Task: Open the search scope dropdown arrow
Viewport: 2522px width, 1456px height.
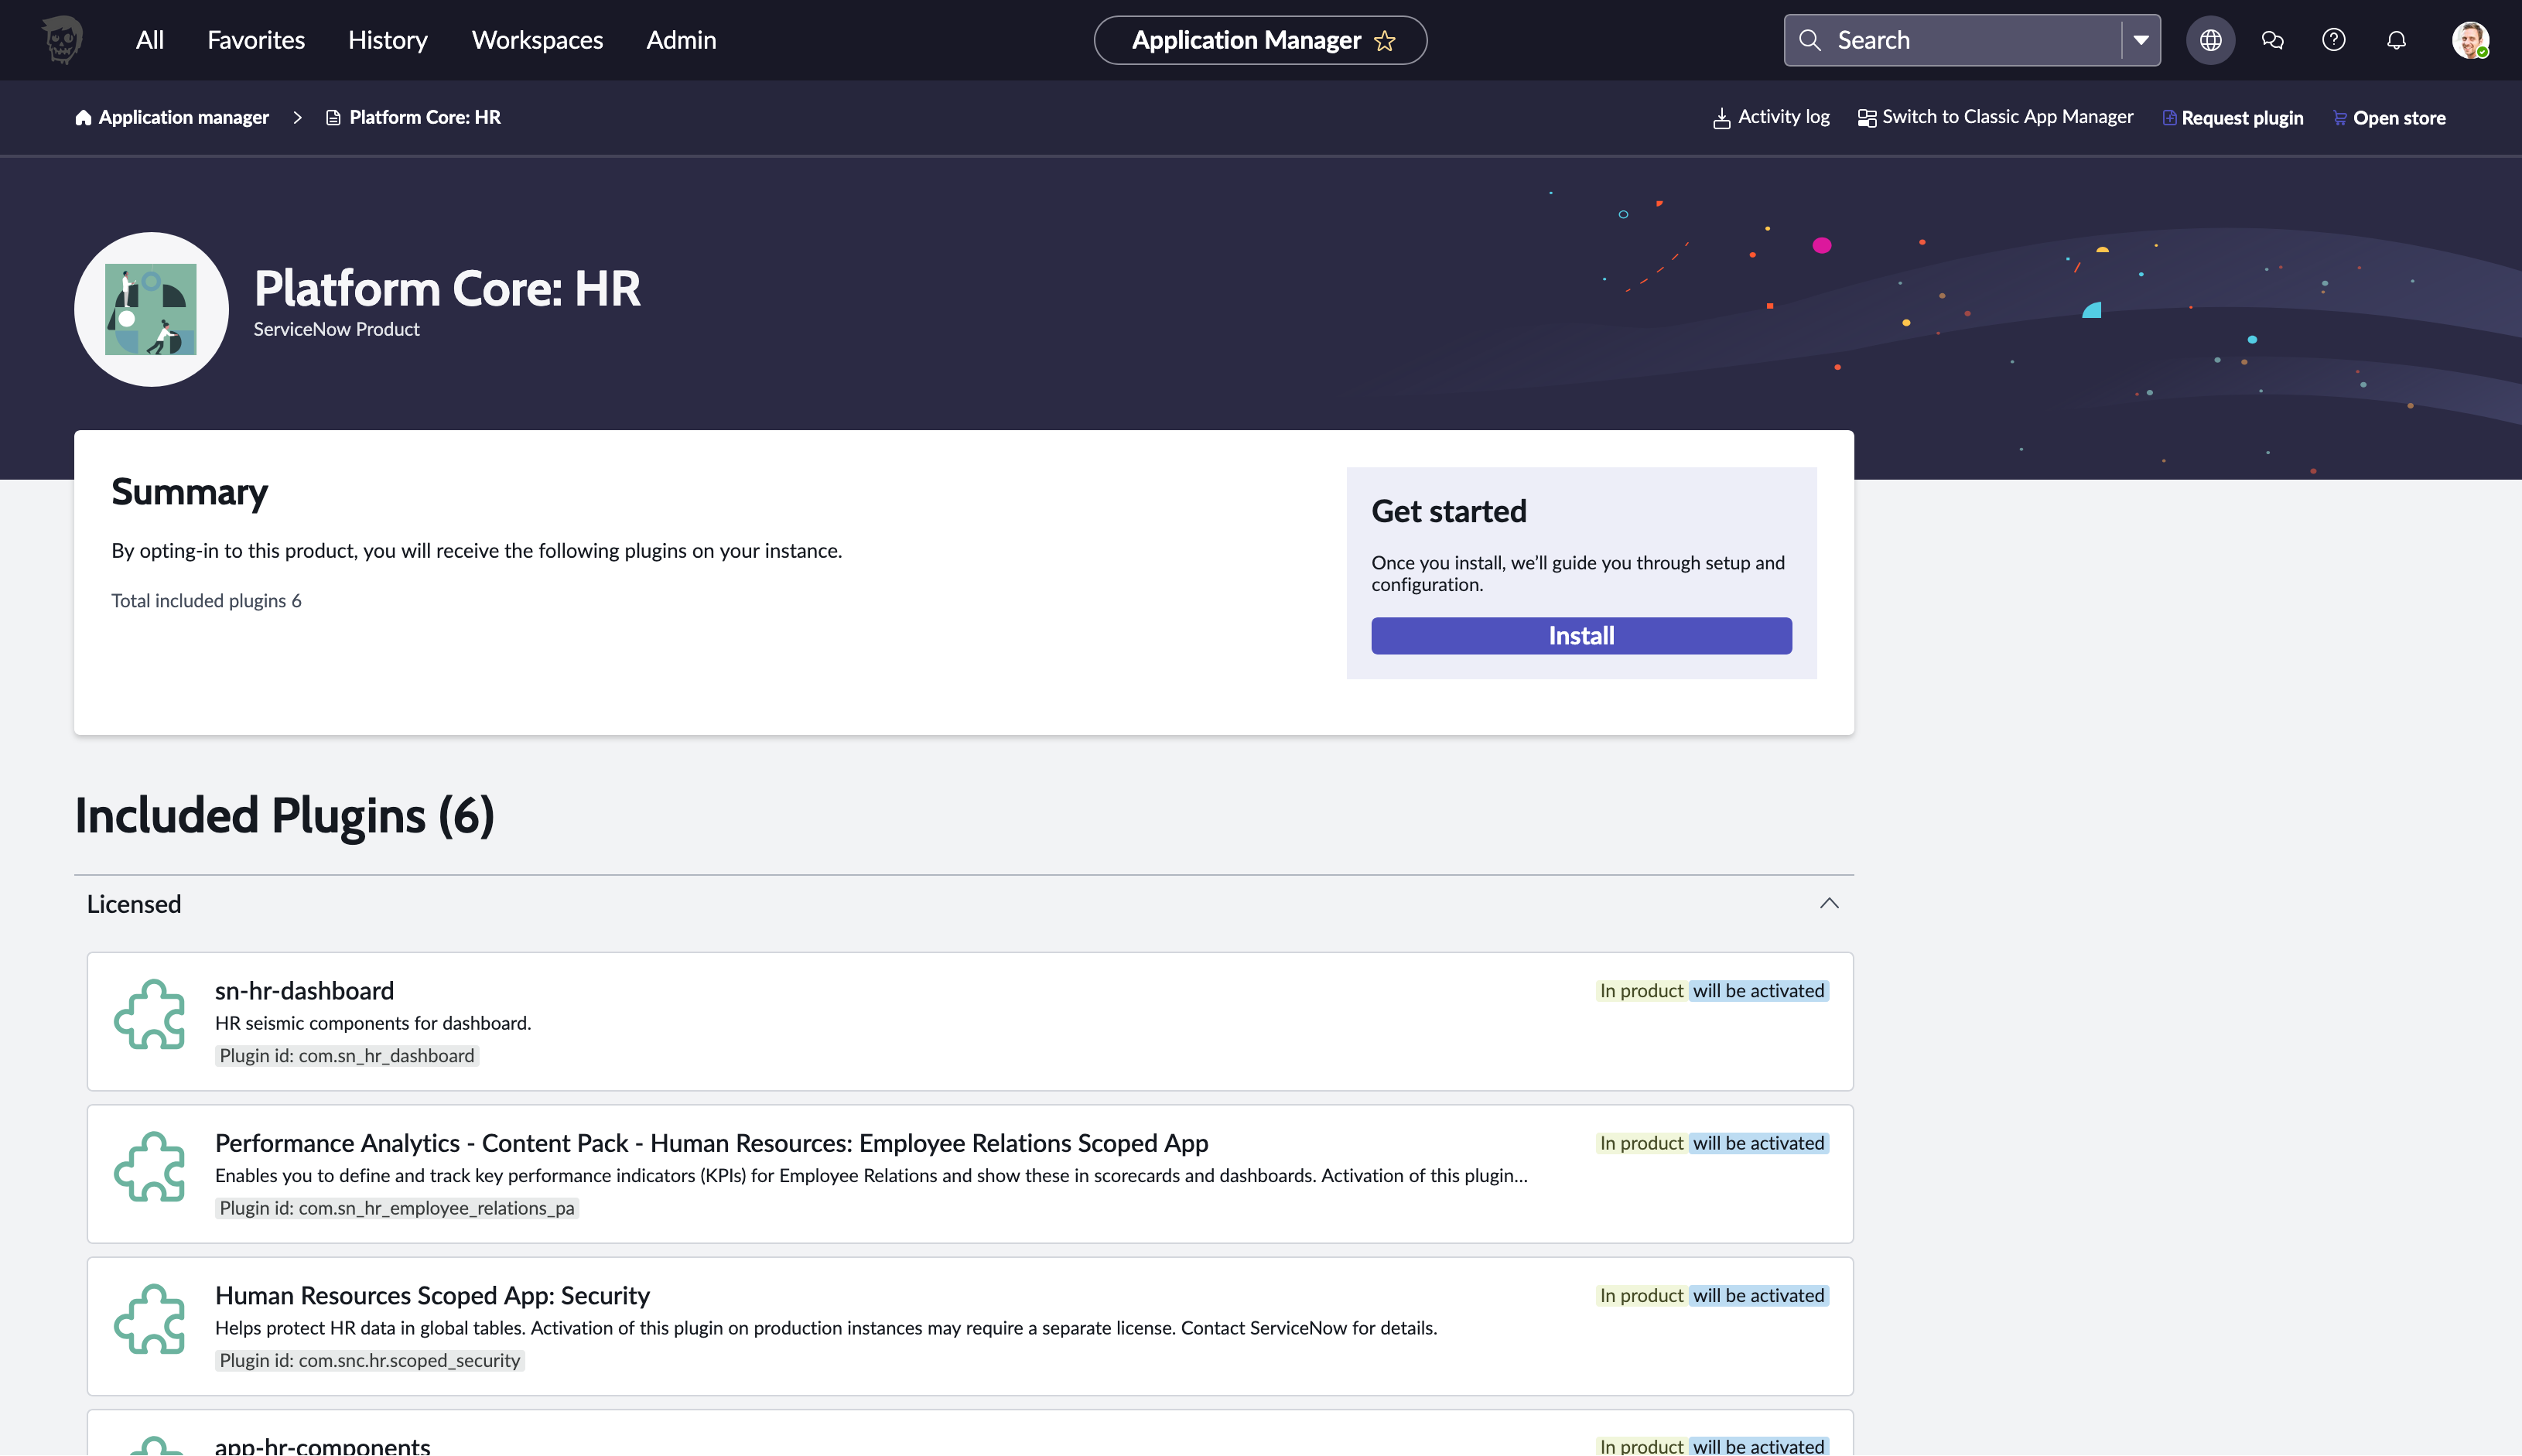Action: 2141,40
